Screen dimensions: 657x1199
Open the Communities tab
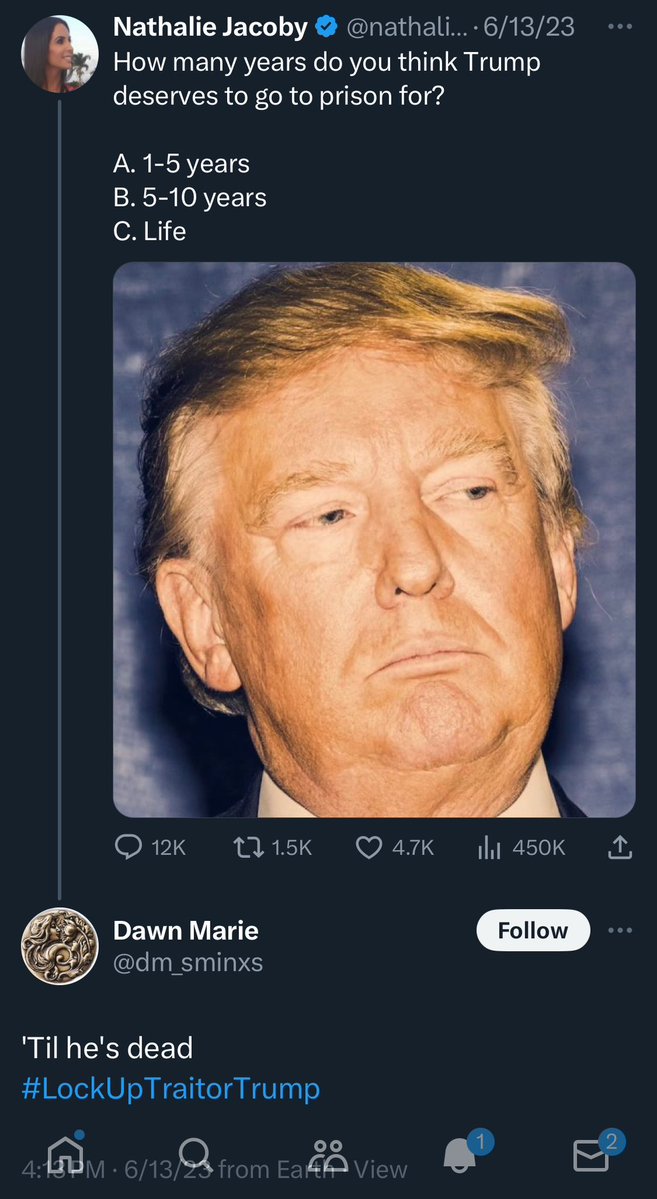point(327,1154)
